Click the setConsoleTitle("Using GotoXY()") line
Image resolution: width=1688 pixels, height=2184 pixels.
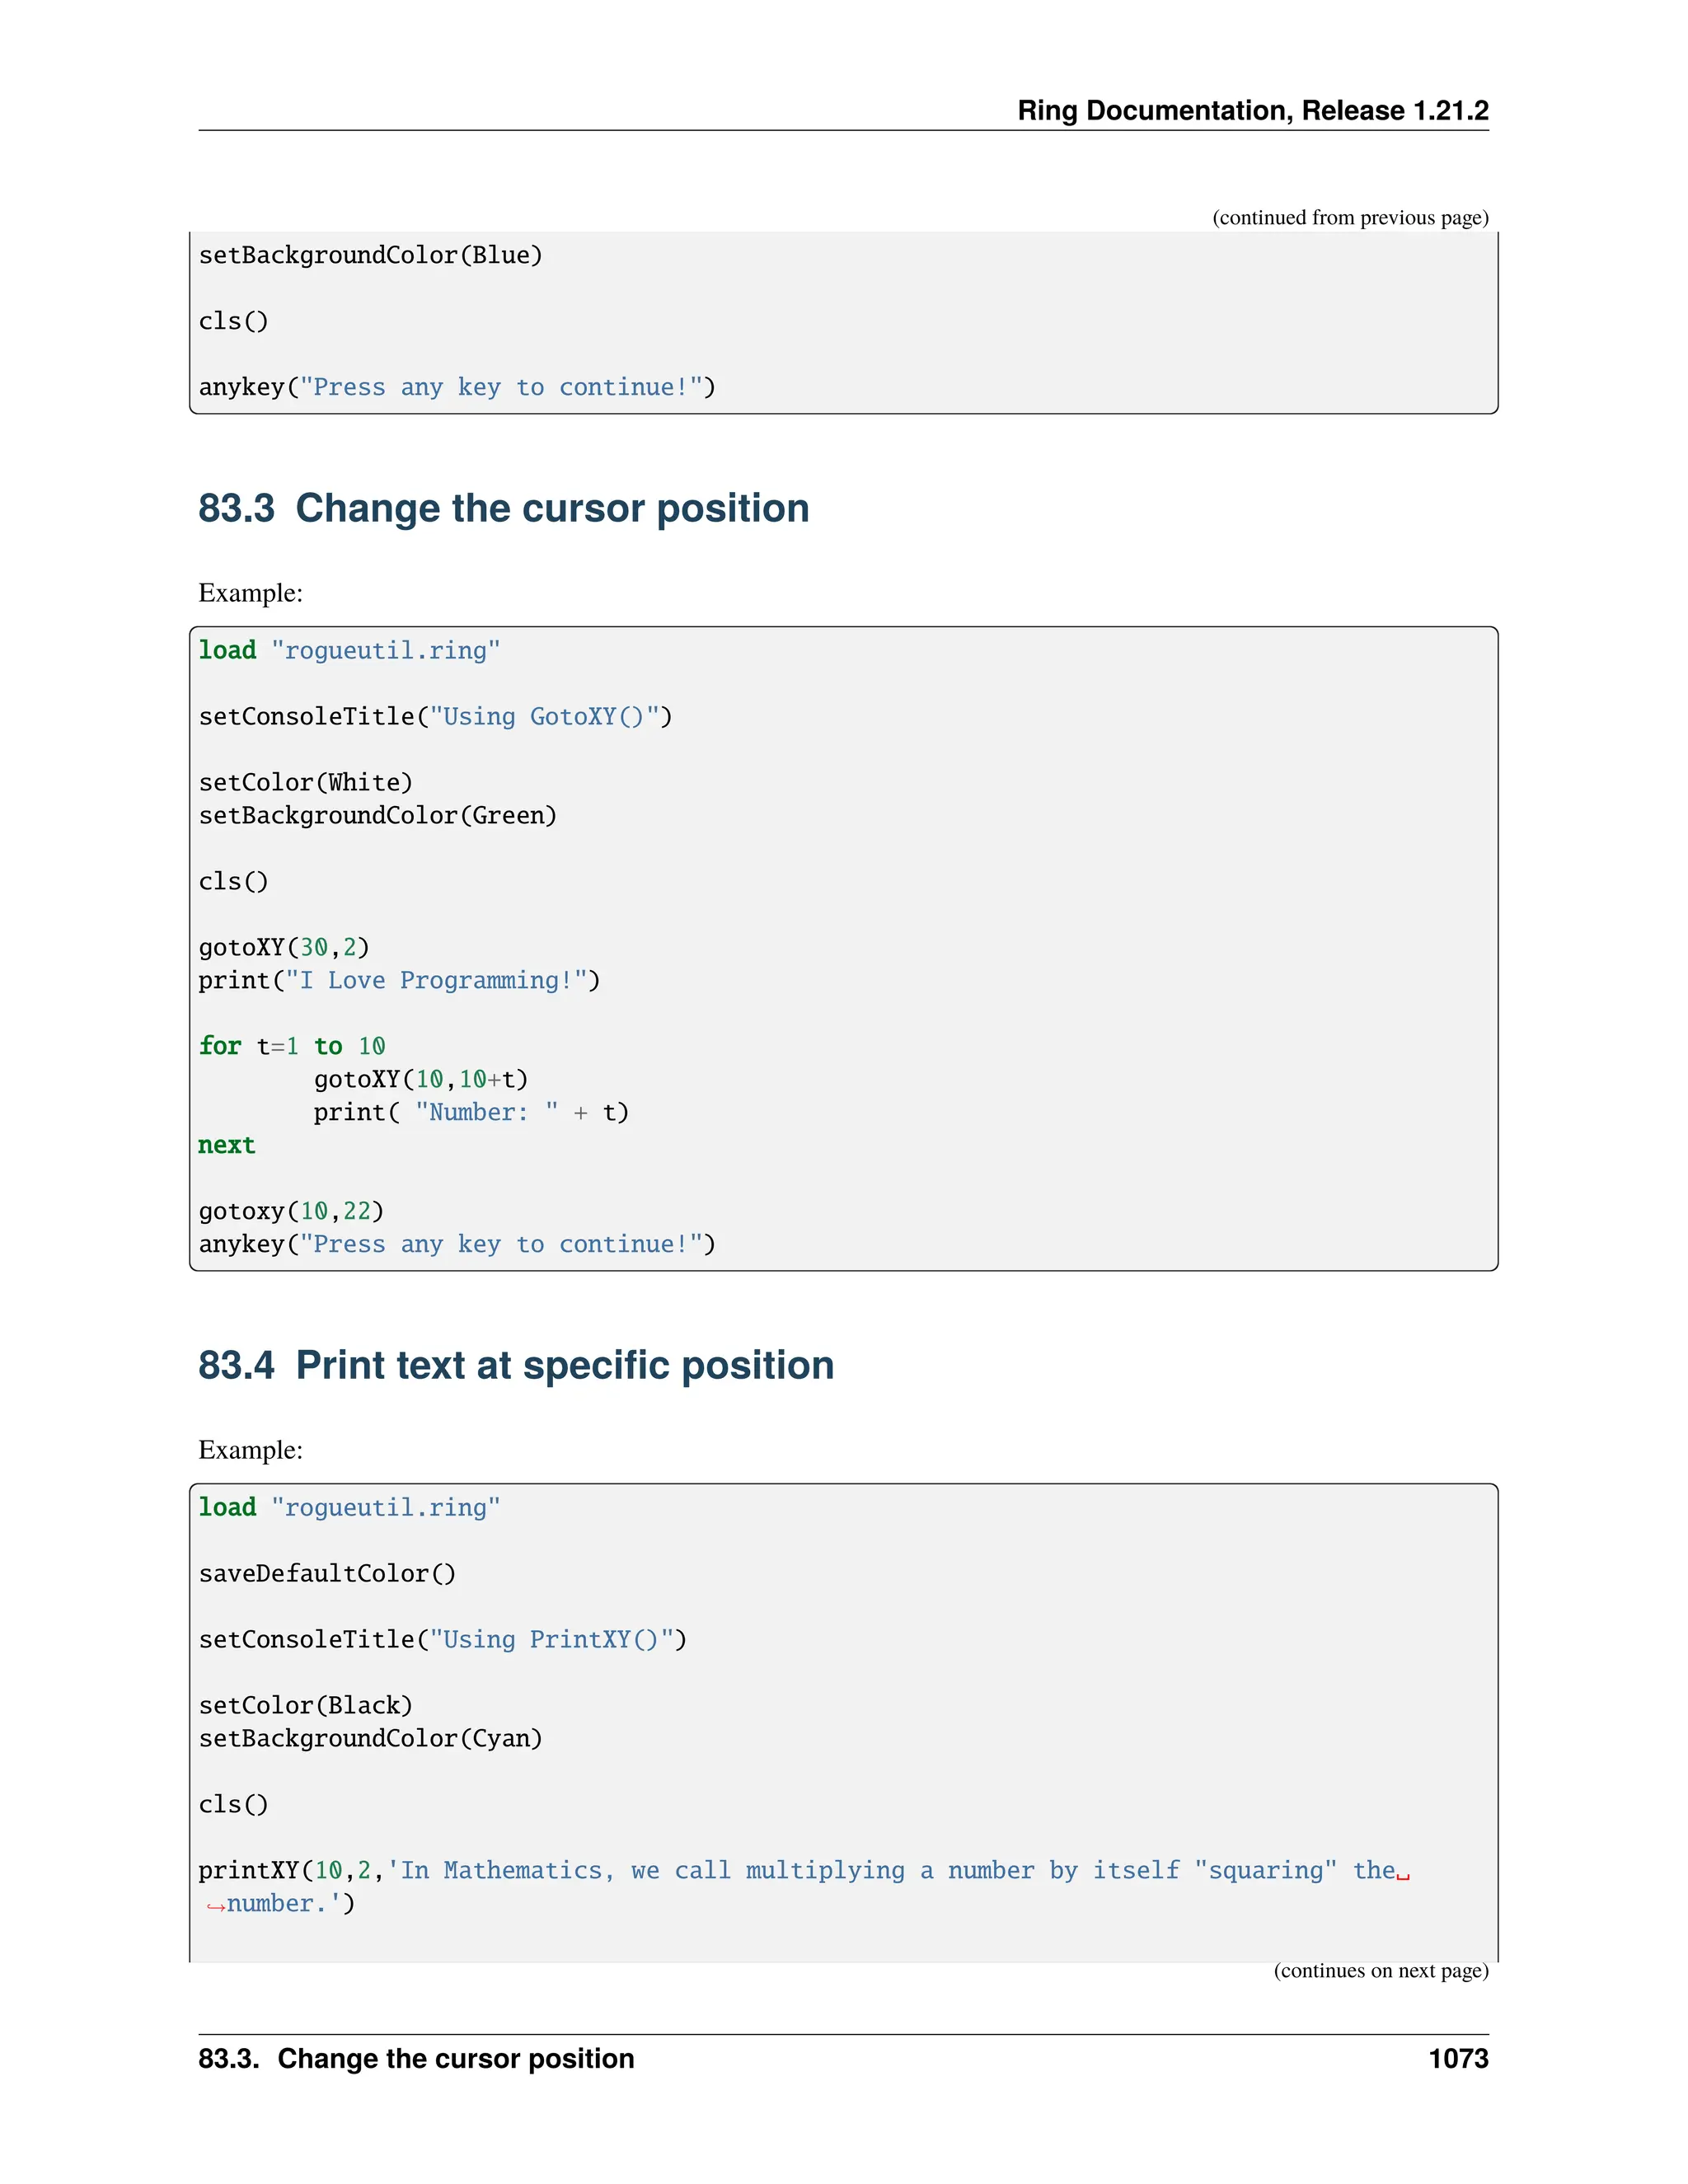tap(435, 716)
